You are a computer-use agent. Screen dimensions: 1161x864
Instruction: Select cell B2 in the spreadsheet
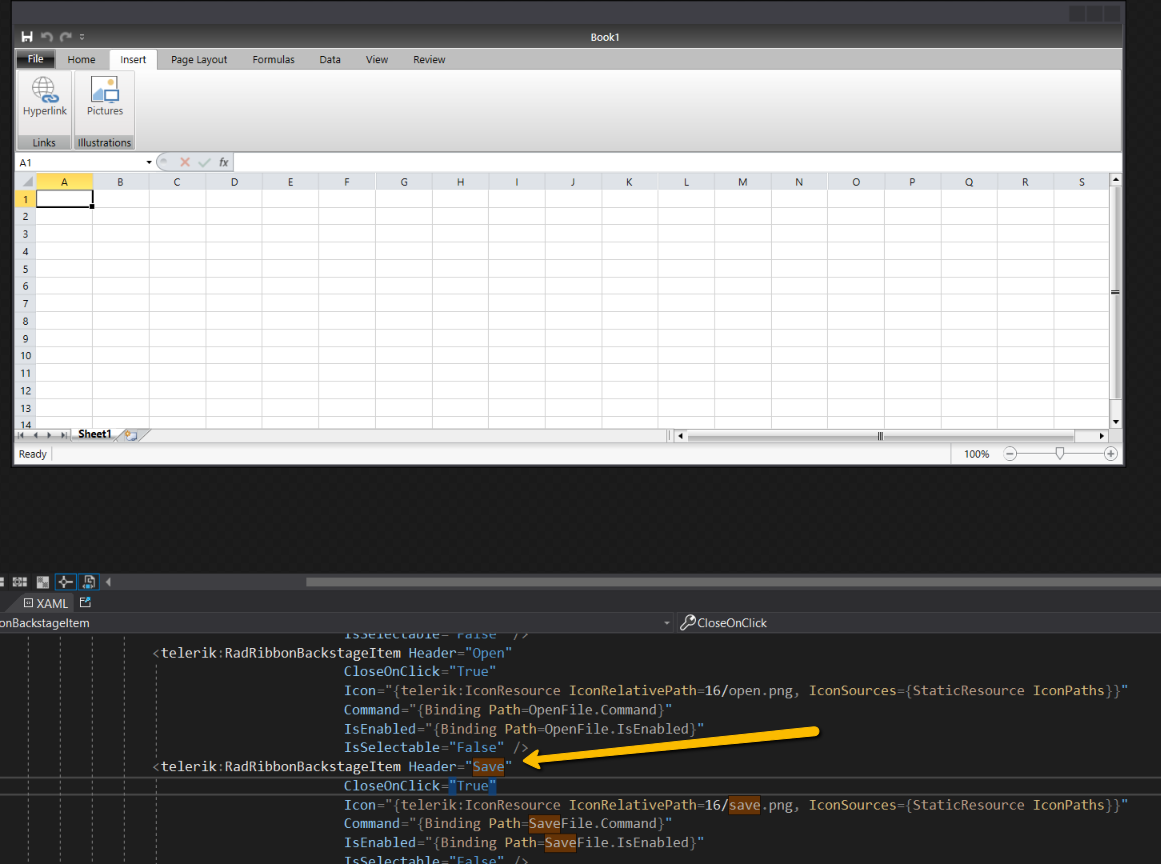pyautogui.click(x=120, y=216)
